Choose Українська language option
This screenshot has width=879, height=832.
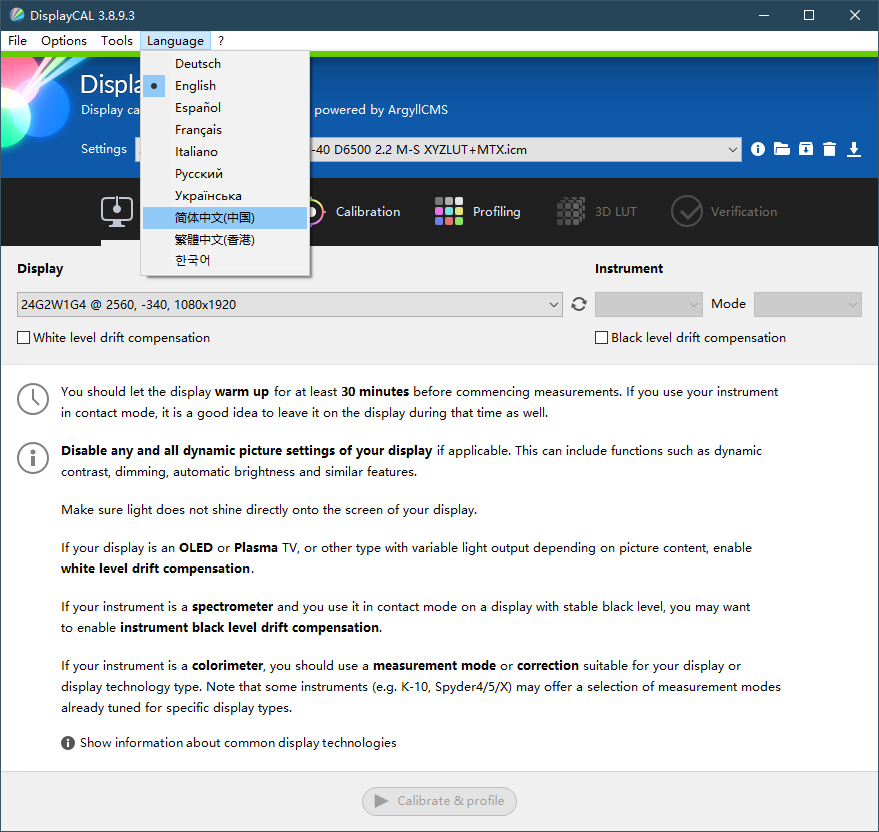click(225, 196)
